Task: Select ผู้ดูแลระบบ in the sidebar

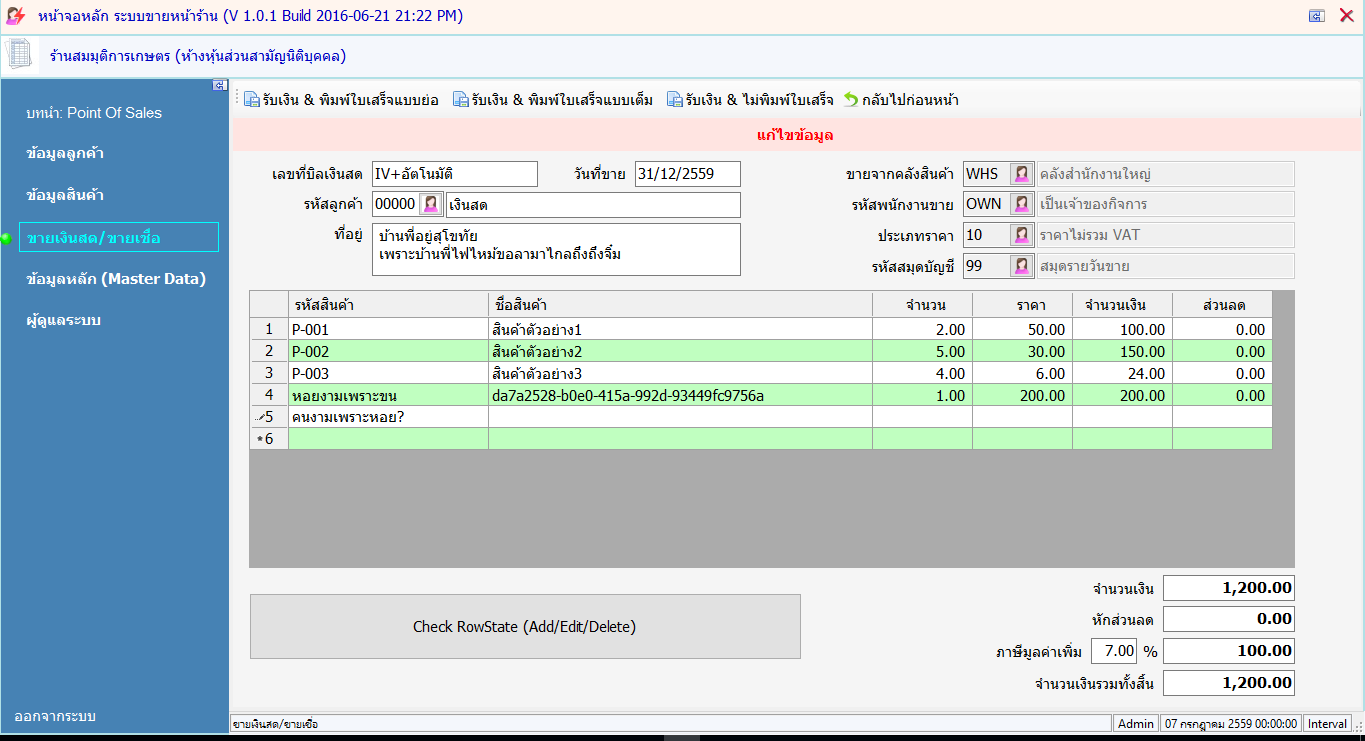Action: pos(64,320)
